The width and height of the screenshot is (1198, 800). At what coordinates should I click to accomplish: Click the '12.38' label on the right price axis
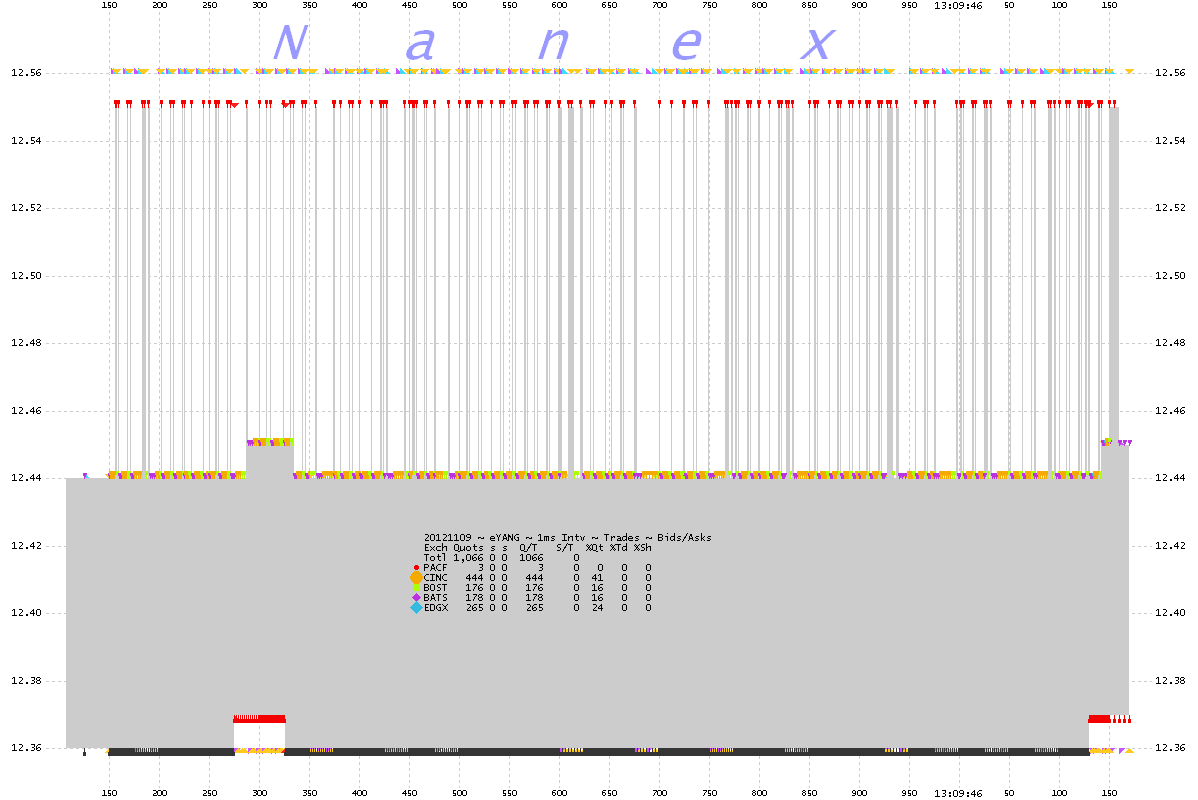pyautogui.click(x=1170, y=681)
